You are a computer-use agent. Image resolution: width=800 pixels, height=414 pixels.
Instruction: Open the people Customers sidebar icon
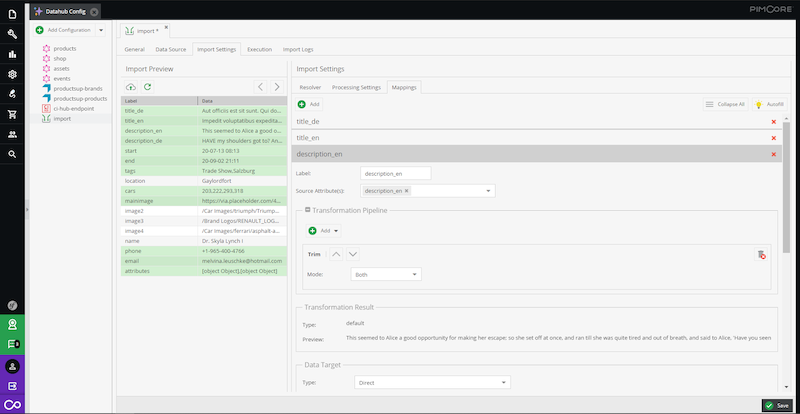[12, 135]
